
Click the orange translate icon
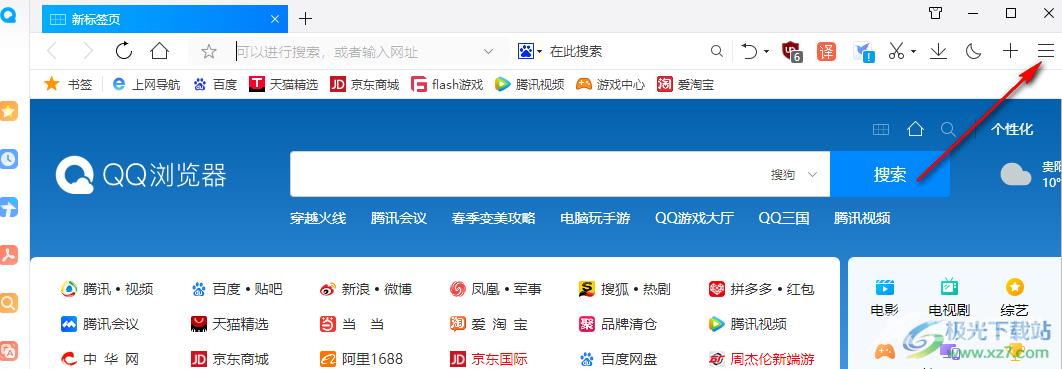point(826,51)
